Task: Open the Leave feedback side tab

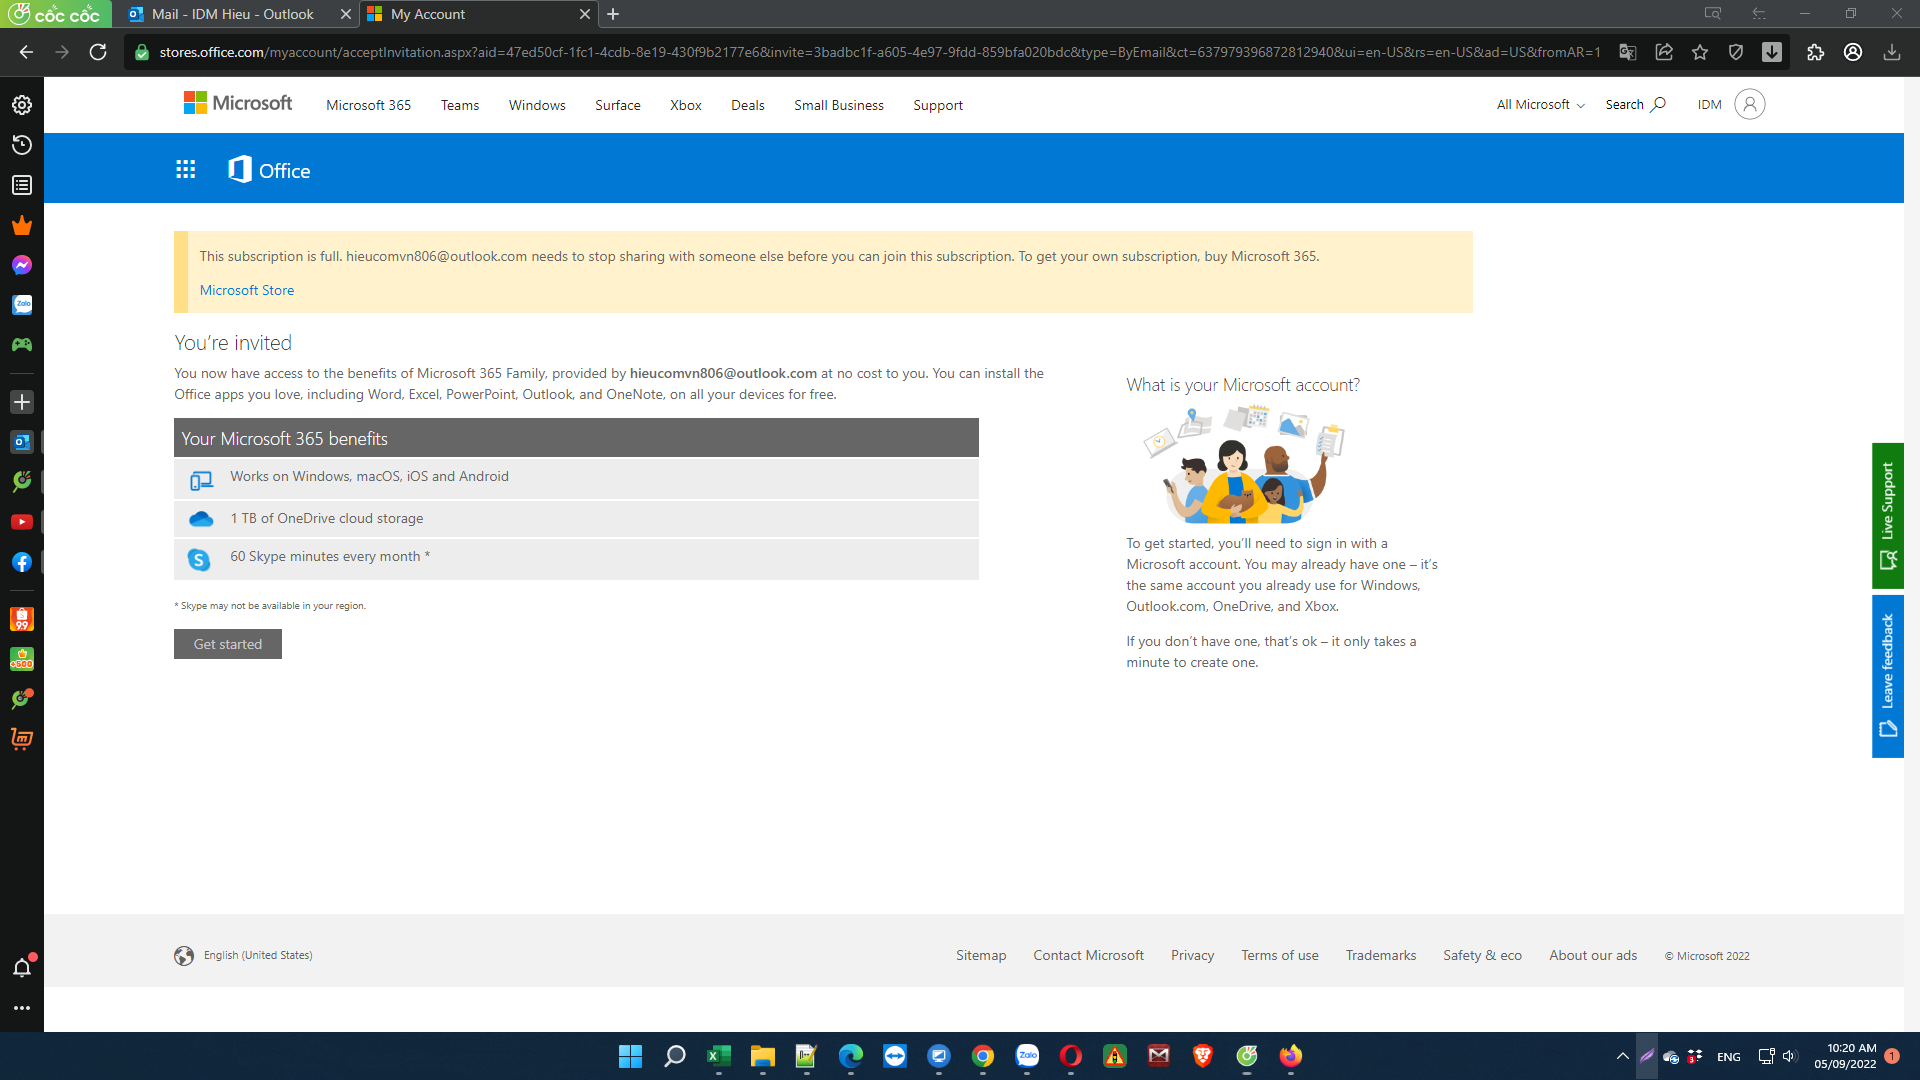Action: pos(1888,676)
